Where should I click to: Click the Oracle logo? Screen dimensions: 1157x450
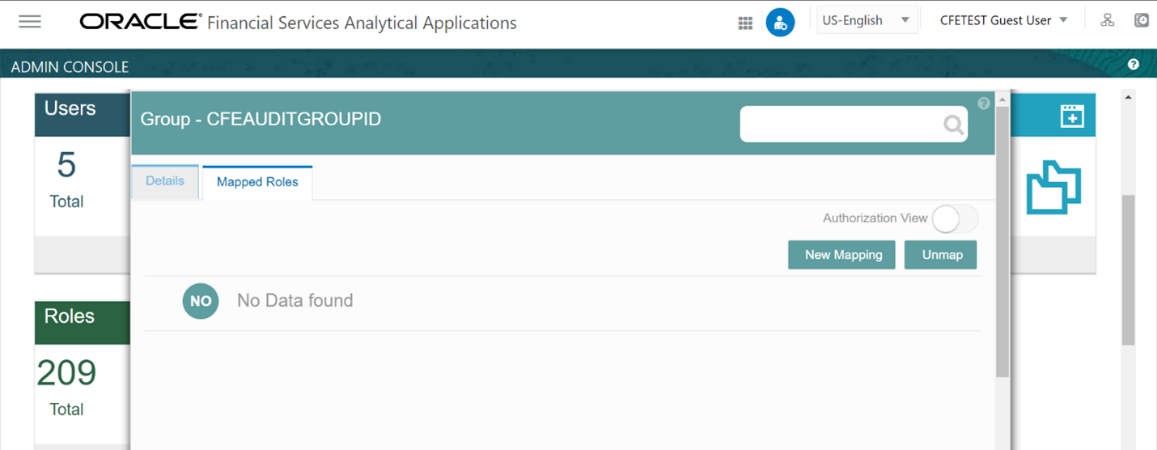point(140,22)
